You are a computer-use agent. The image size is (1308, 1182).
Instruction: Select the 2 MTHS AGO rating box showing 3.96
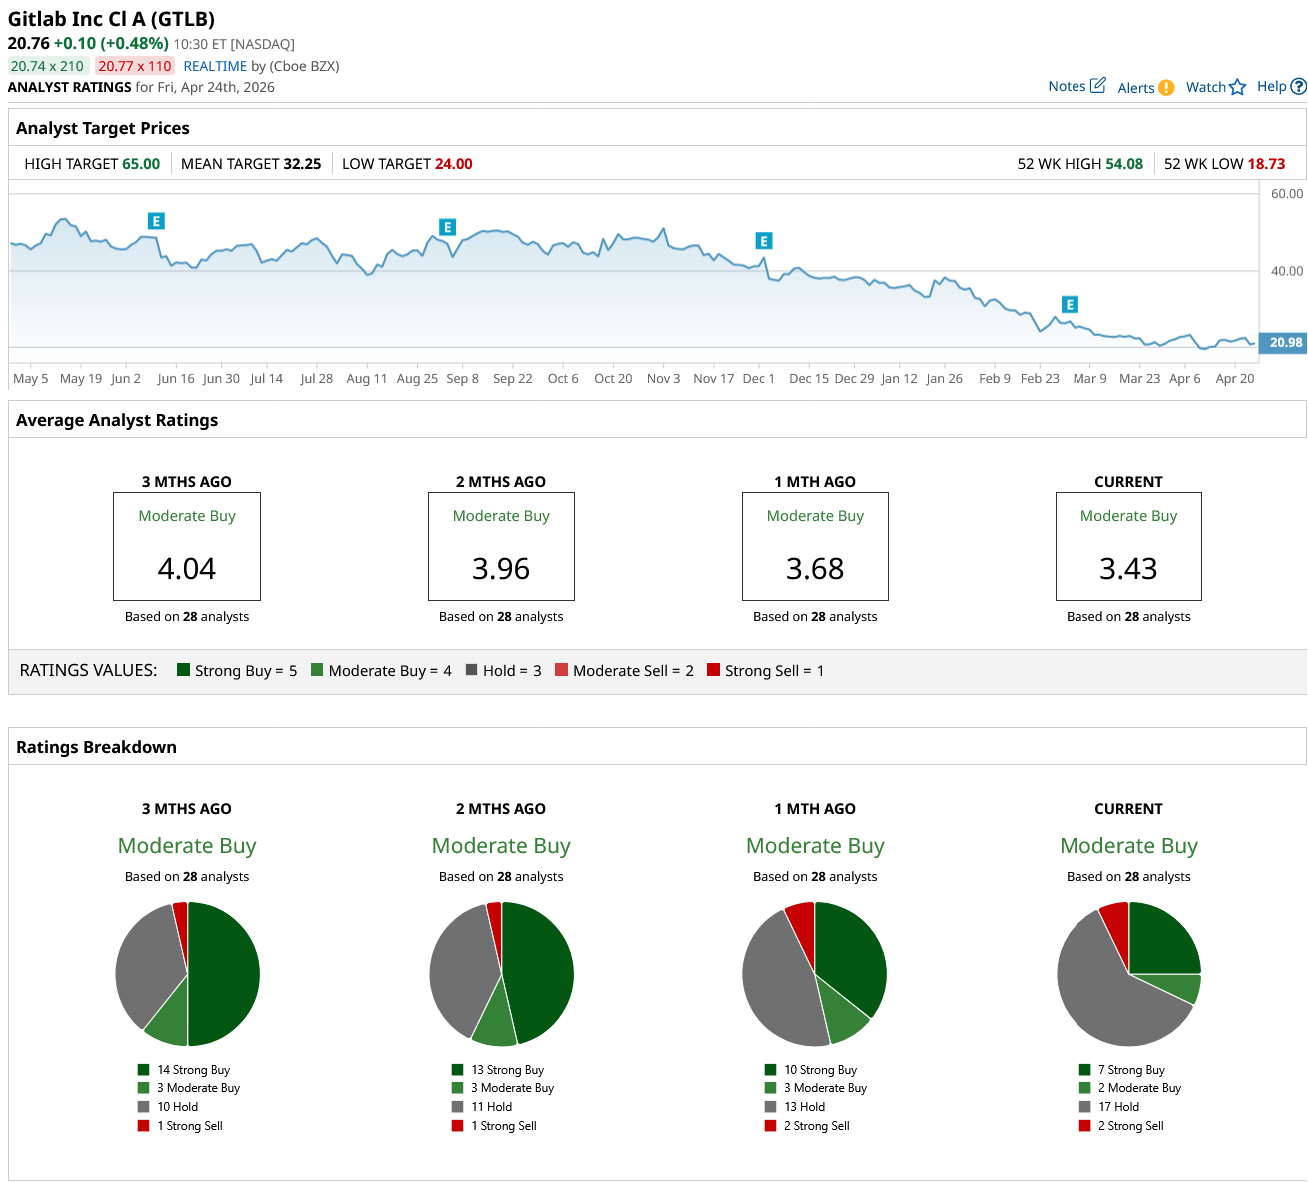(x=501, y=546)
